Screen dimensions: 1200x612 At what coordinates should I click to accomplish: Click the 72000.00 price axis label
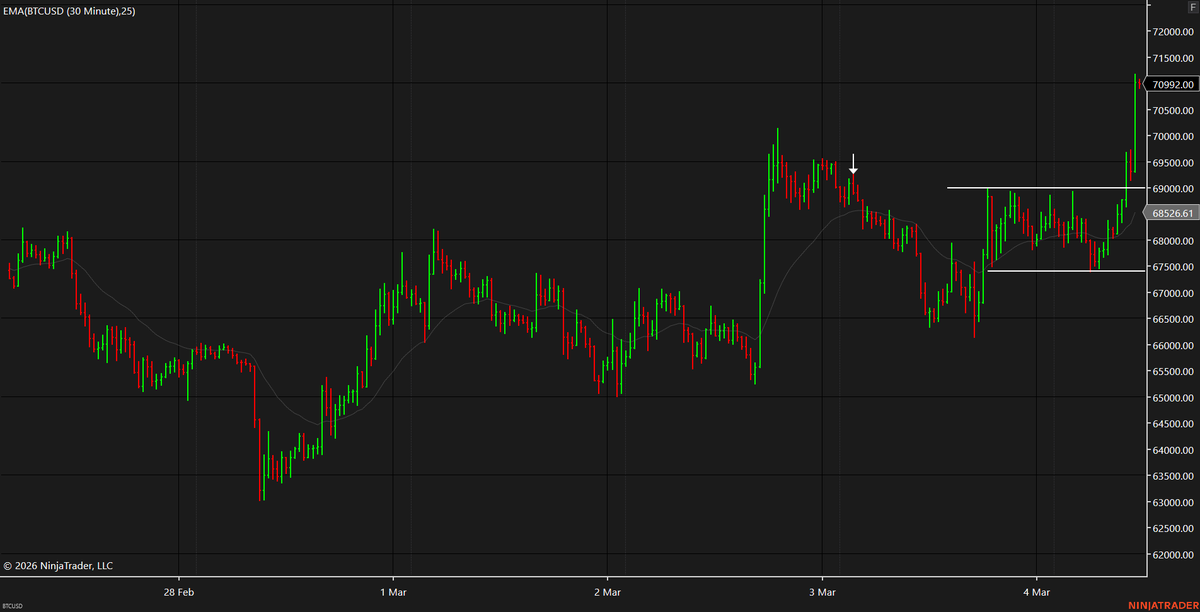point(1174,32)
